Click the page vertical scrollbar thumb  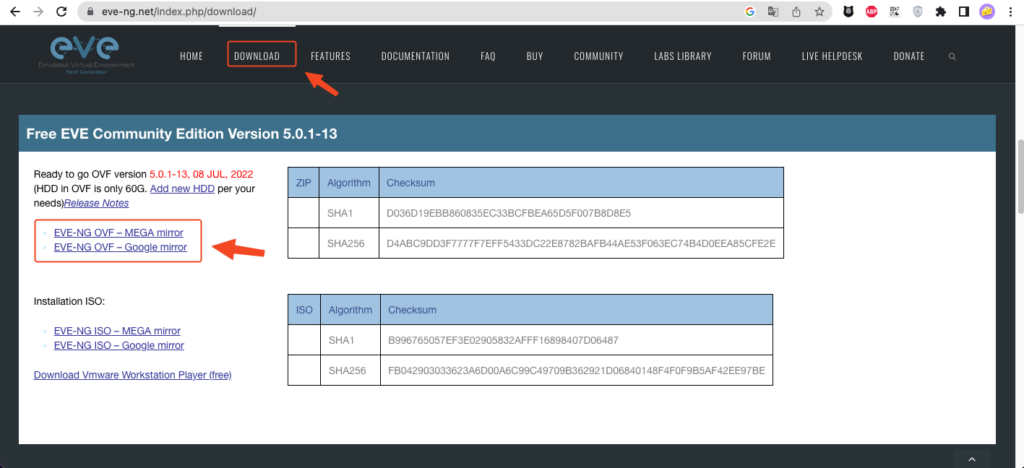1020,176
